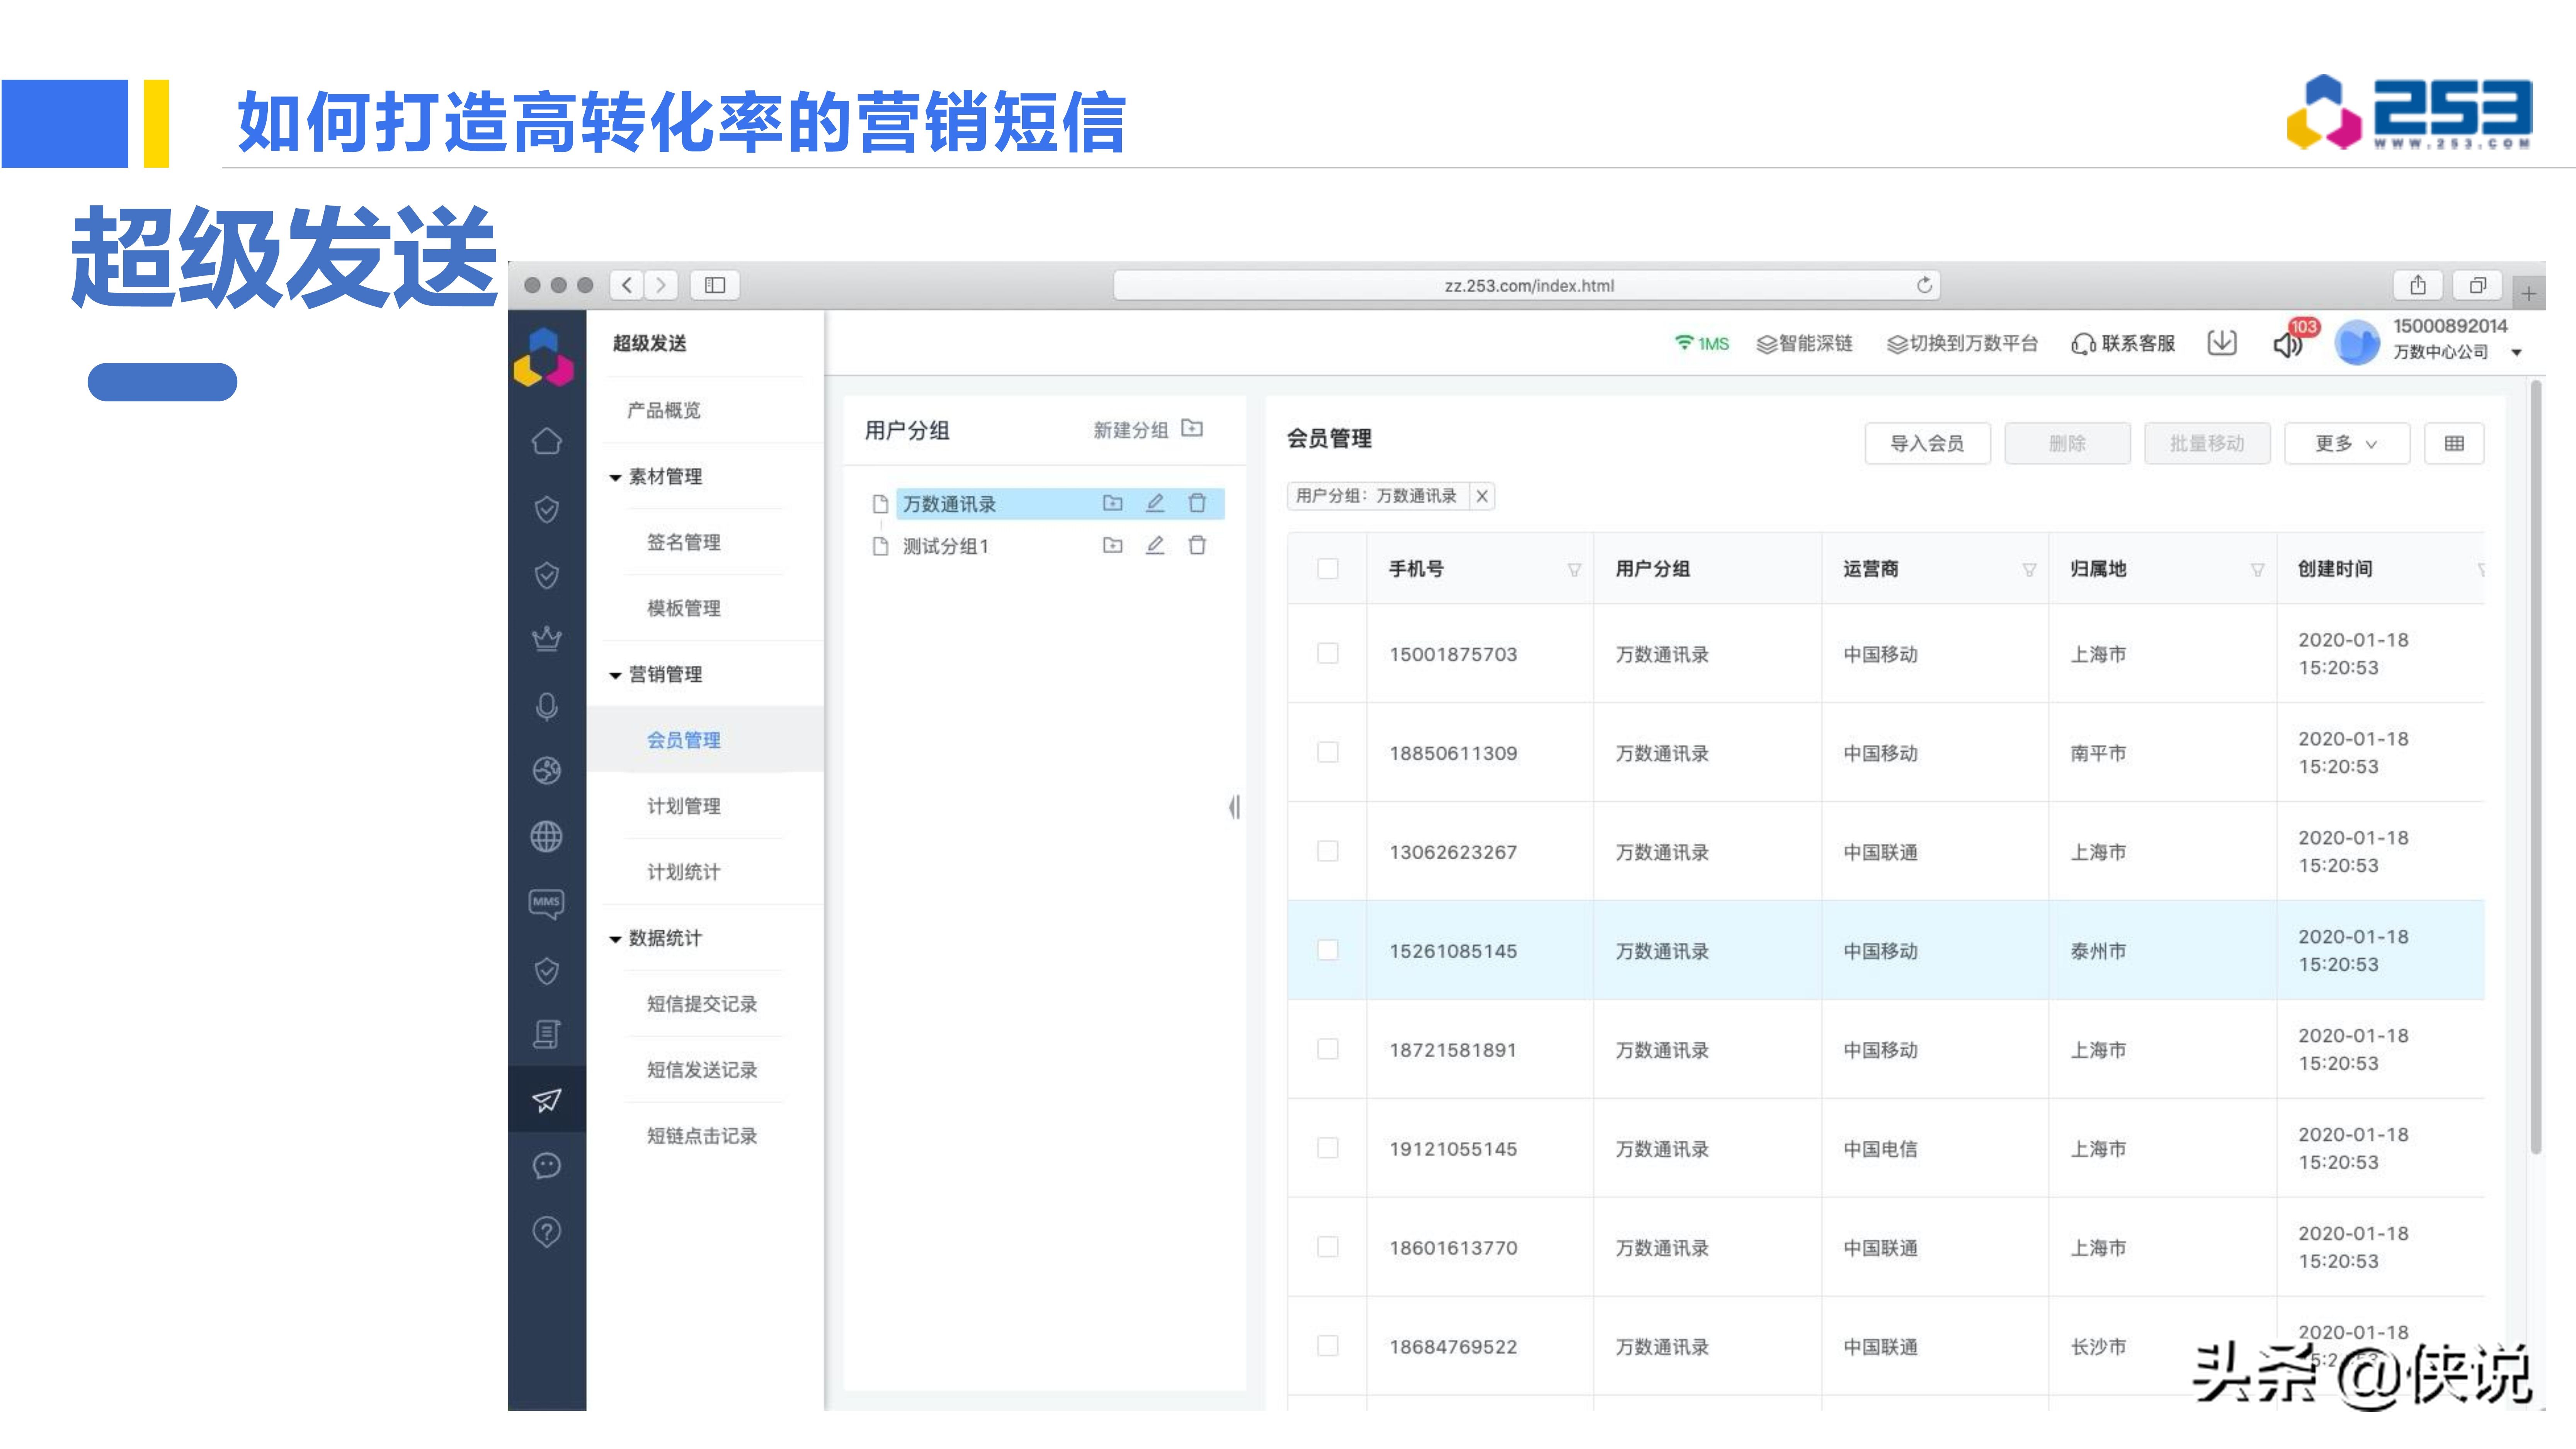Viewport: 2576px width, 1449px height.
Task: Remove the 用户分组: 万数通讯录 filter tag
Action: pos(1482,496)
